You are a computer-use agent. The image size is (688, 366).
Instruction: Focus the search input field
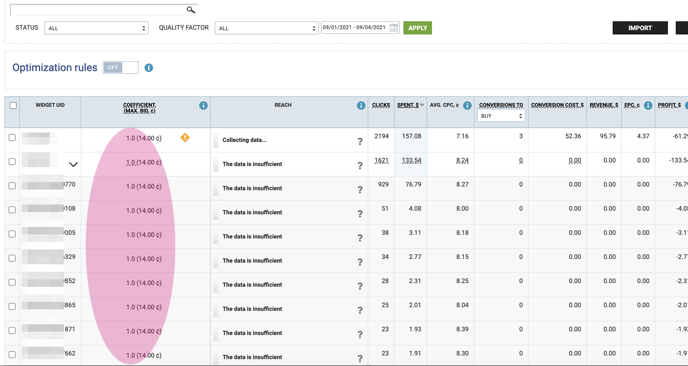point(99,10)
